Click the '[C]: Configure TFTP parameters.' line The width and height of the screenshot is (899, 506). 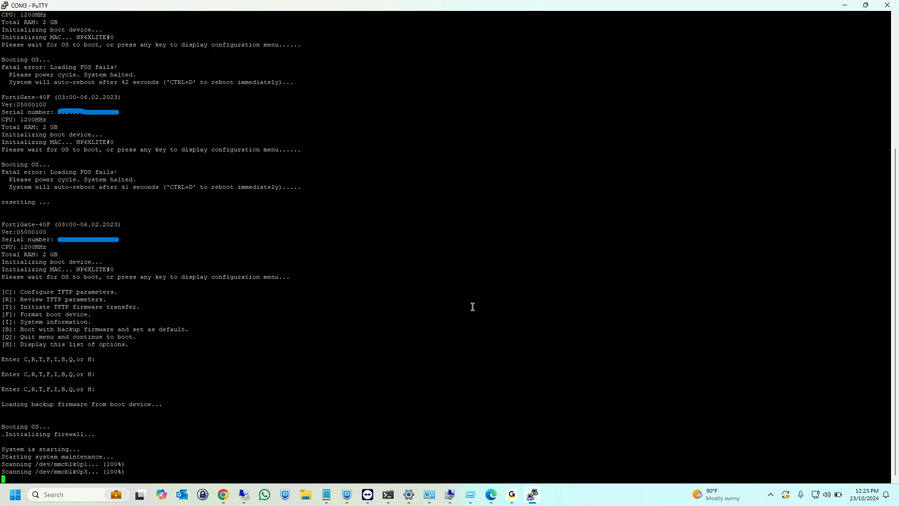click(59, 292)
